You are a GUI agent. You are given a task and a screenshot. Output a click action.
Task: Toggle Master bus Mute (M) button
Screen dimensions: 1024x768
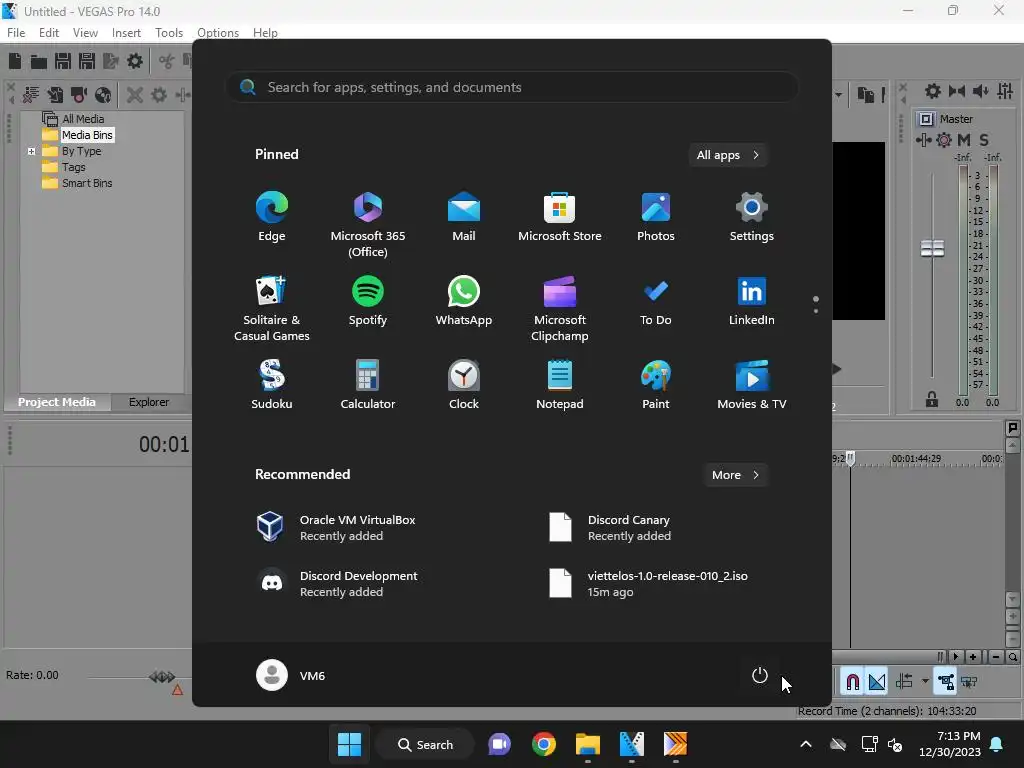(x=964, y=140)
